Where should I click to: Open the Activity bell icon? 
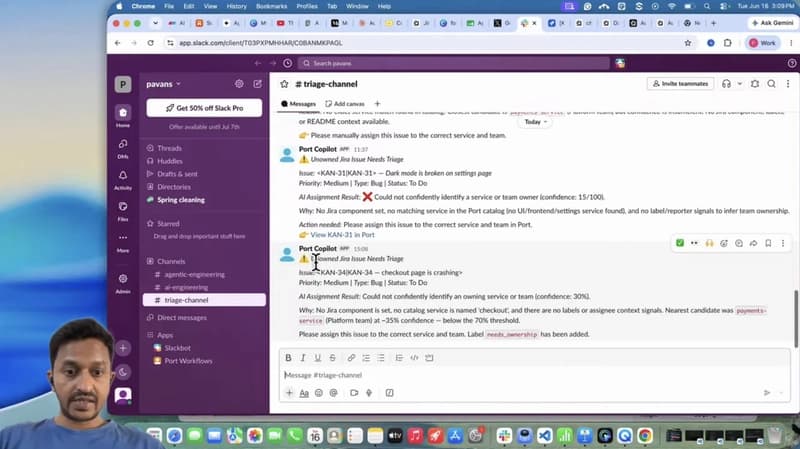click(x=122, y=176)
